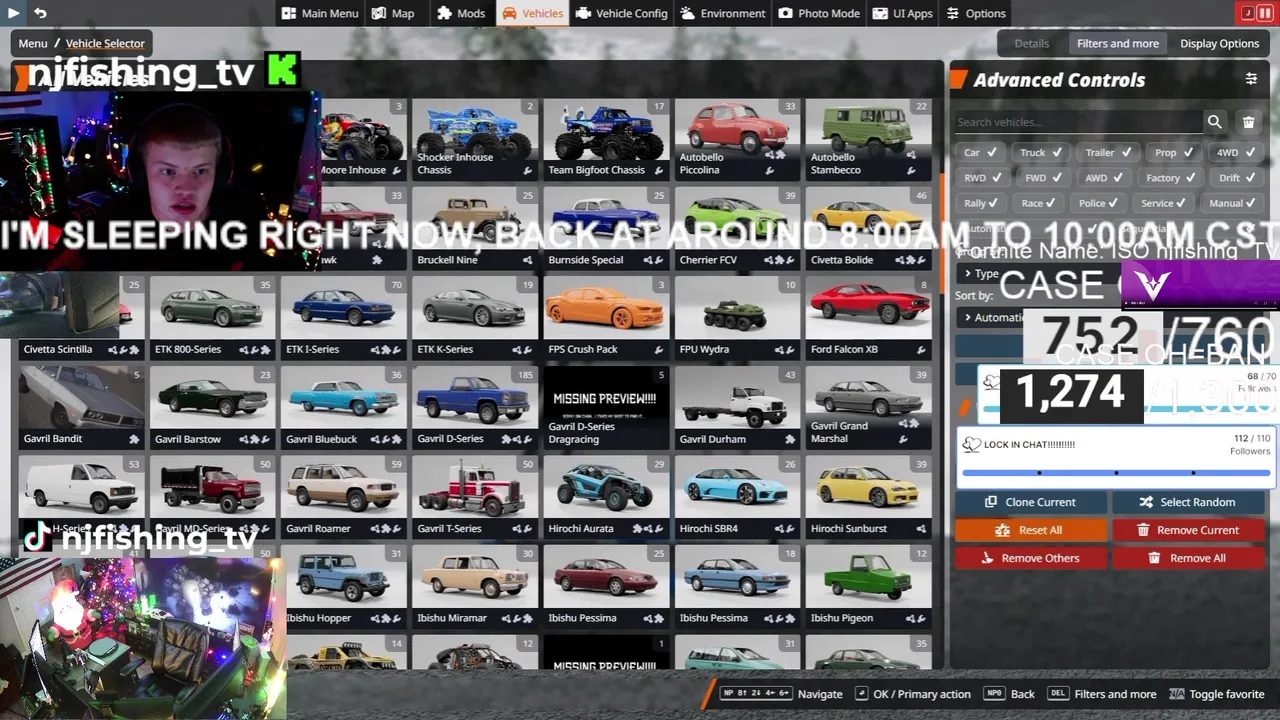Switch to Details tab
The width and height of the screenshot is (1280, 720).
[x=1031, y=43]
